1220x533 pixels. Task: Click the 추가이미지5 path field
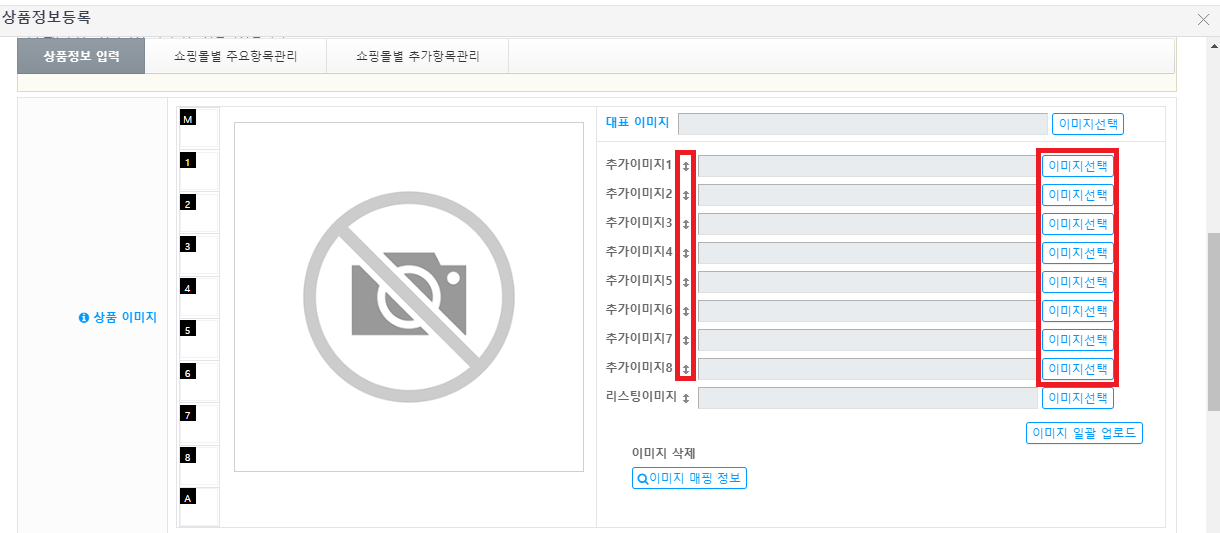tap(867, 282)
